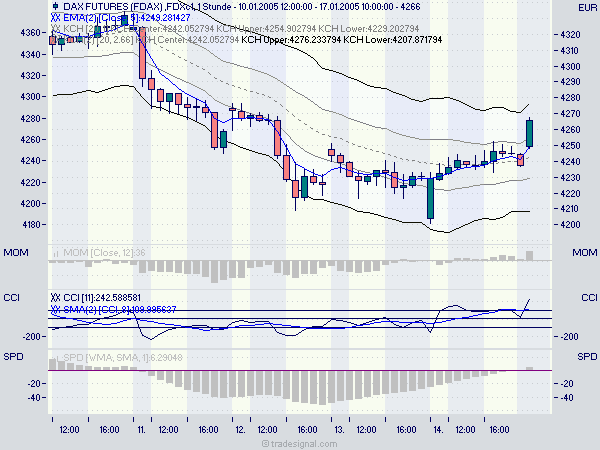The height and width of the screenshot is (450, 600).
Task: Click the large red candle near top left
Action: pyautogui.click(x=142, y=62)
